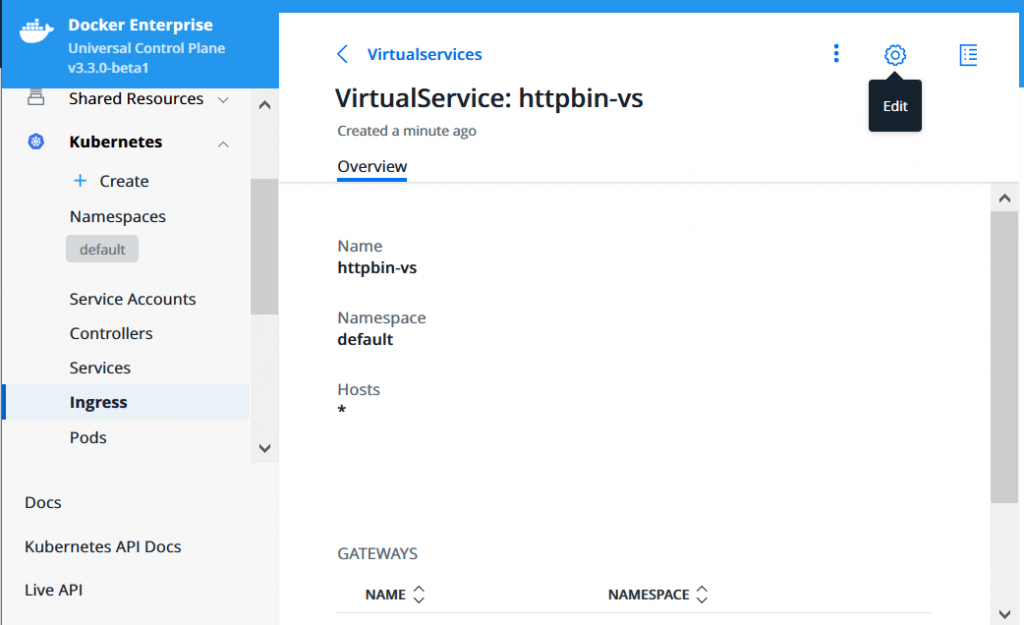Sort gateways by the NAME sort arrows

(419, 594)
